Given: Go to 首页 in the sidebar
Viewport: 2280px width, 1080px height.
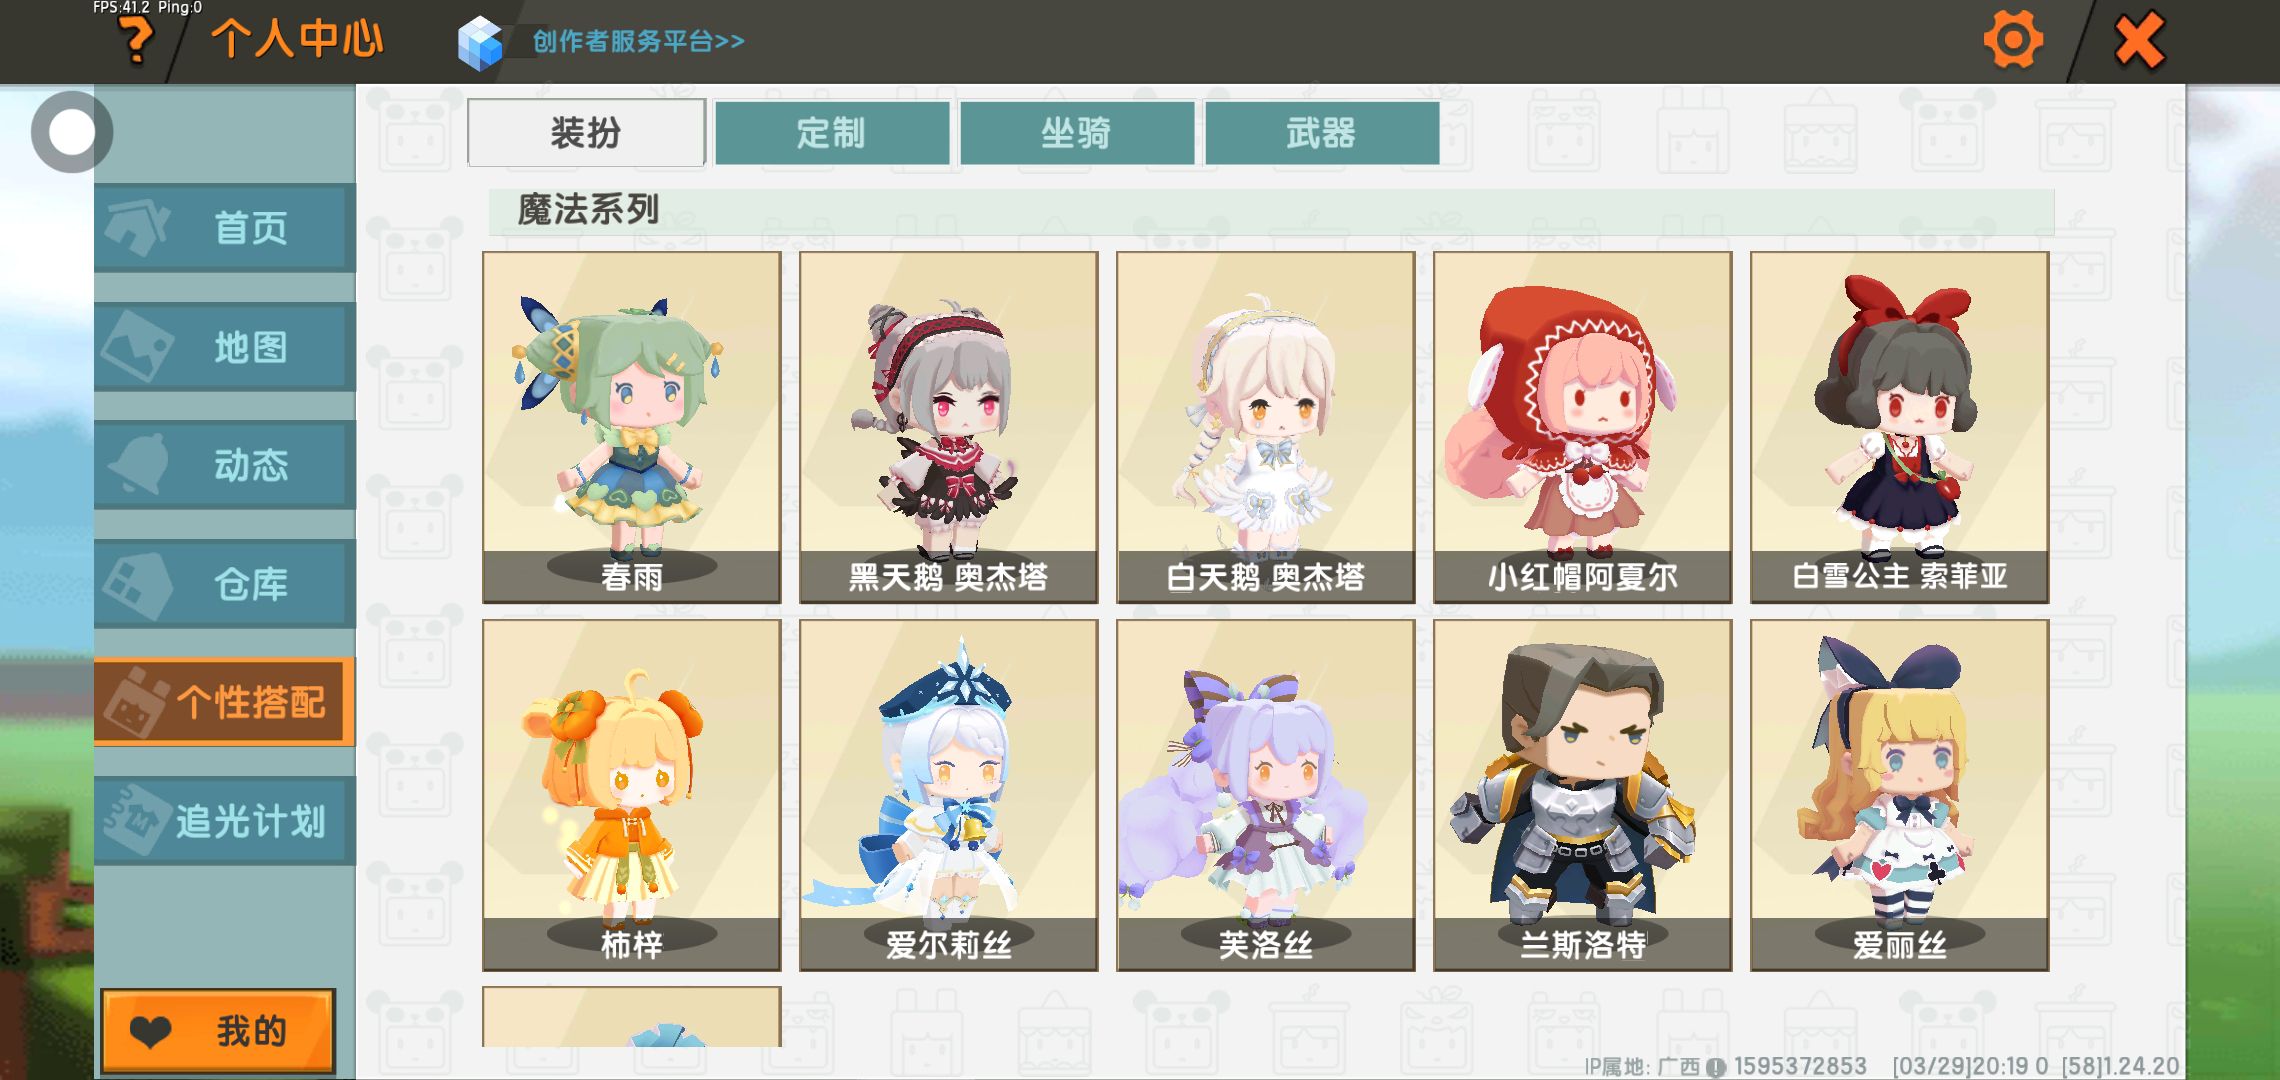Looking at the screenshot, I should click(x=225, y=228).
